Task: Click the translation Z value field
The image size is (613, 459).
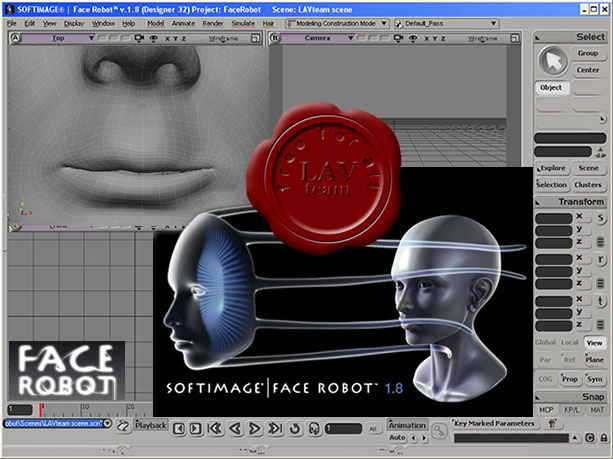Action: (x=554, y=326)
